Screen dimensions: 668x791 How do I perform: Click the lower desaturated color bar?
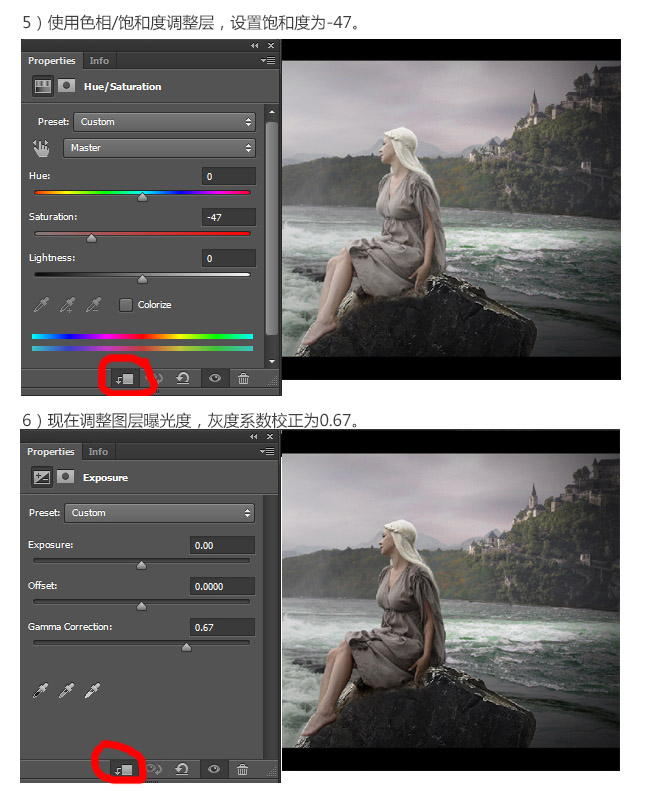tap(142, 348)
